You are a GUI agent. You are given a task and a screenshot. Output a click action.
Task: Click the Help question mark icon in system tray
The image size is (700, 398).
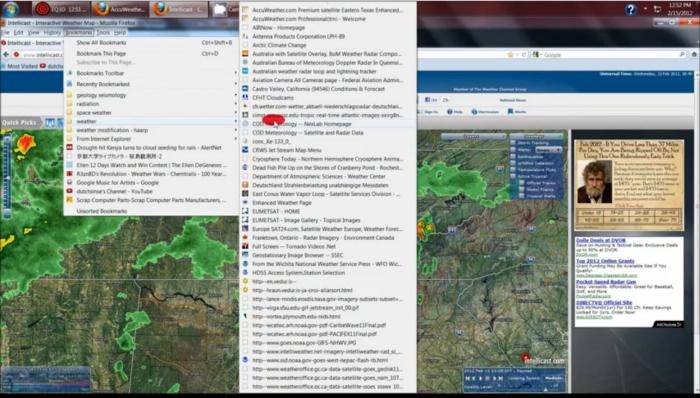[x=630, y=10]
